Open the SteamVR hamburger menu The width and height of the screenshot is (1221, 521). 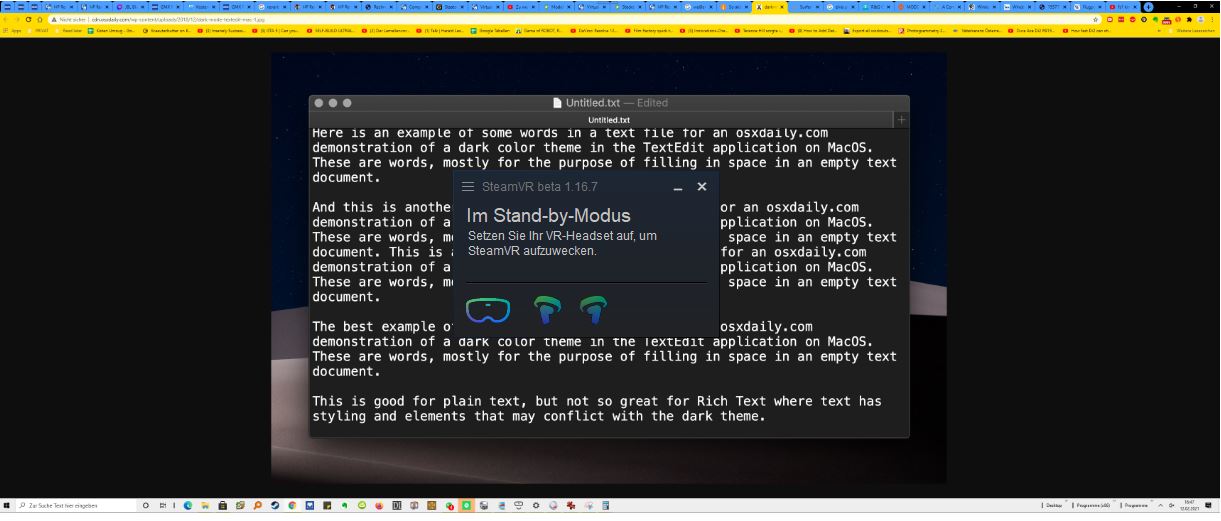click(467, 187)
